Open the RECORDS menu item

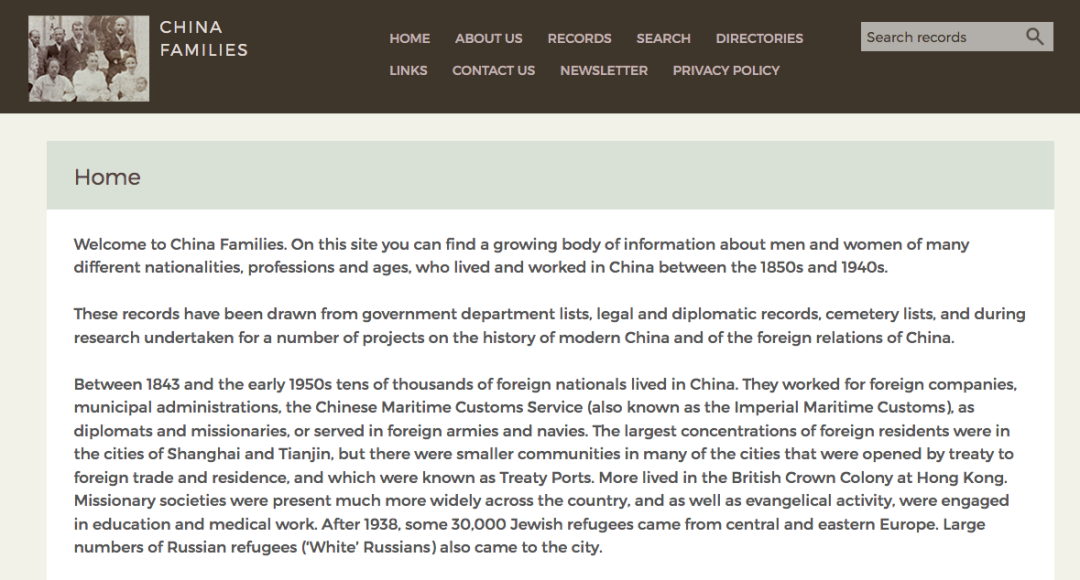point(579,38)
